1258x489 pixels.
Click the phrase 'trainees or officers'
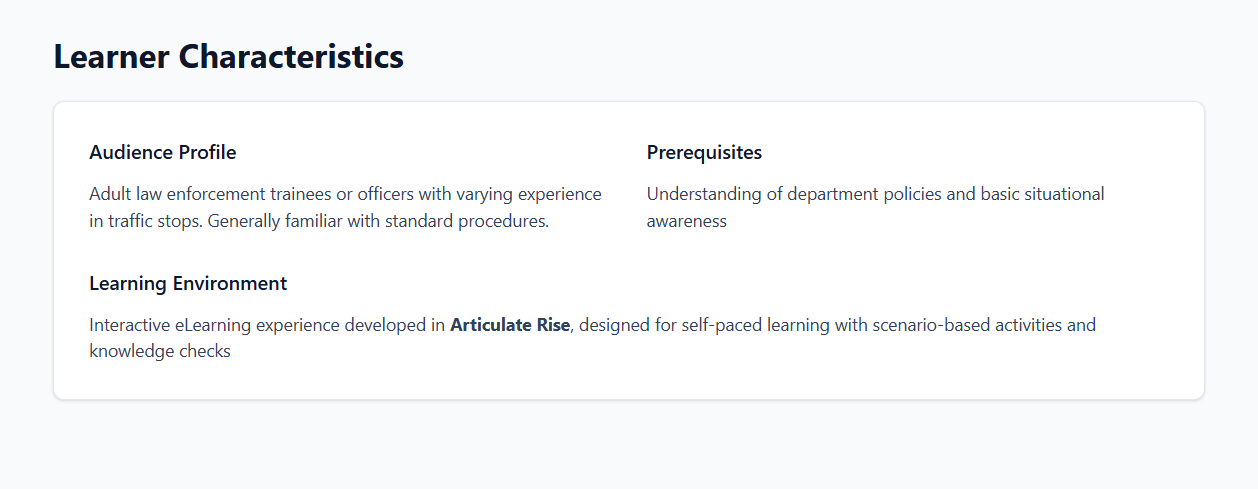tap(340, 194)
